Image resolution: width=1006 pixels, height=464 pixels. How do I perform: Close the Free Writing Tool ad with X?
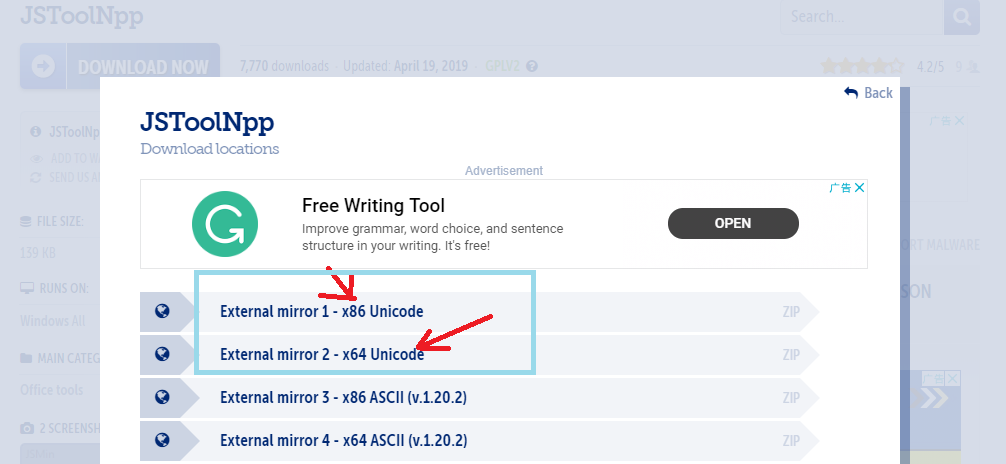(858, 188)
